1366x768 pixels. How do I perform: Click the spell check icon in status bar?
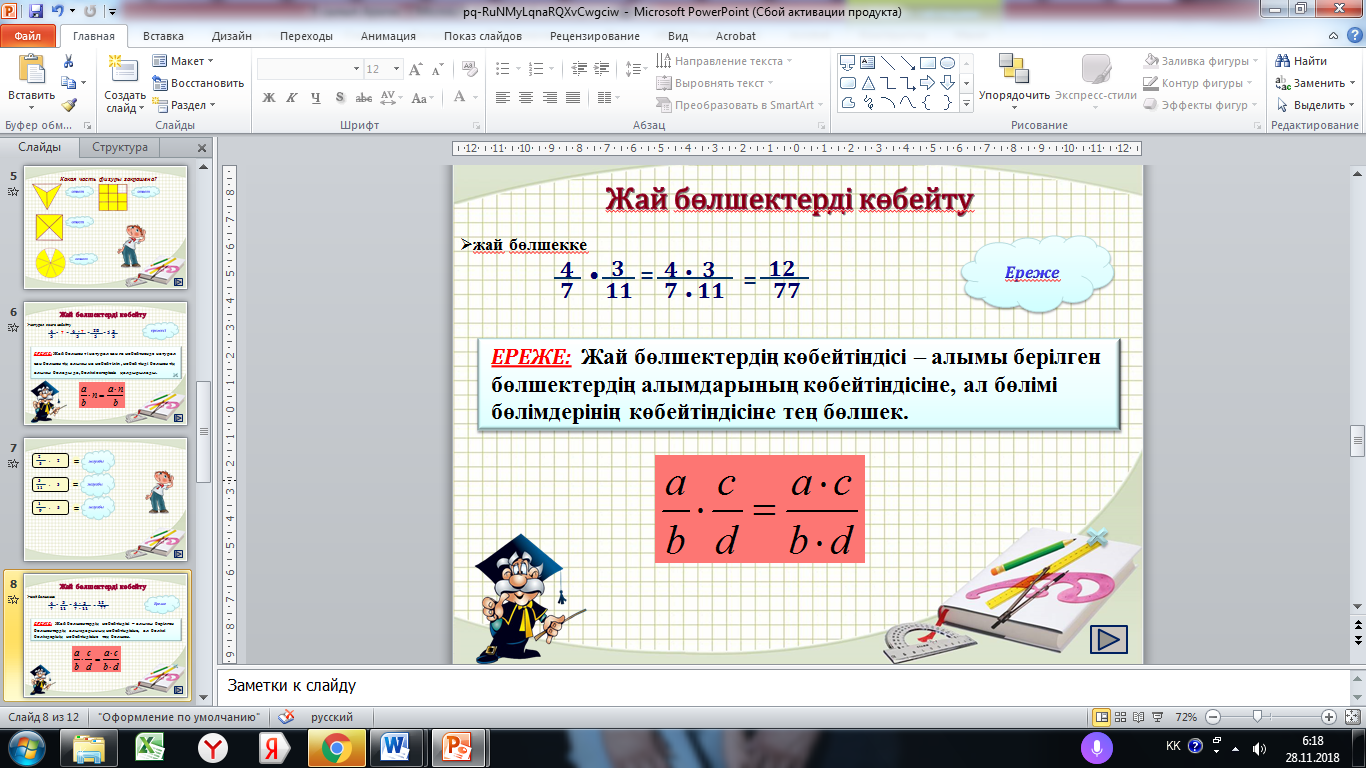pos(286,717)
